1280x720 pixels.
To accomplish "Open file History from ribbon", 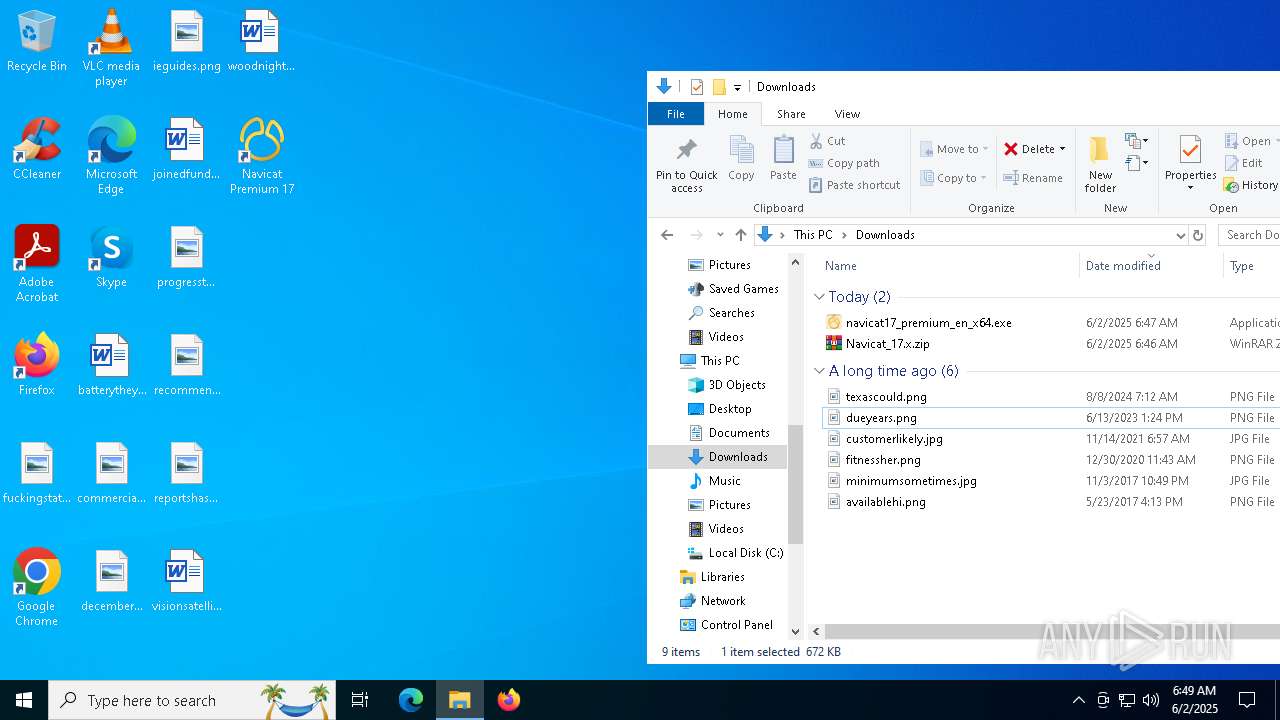I will pyautogui.click(x=1251, y=185).
